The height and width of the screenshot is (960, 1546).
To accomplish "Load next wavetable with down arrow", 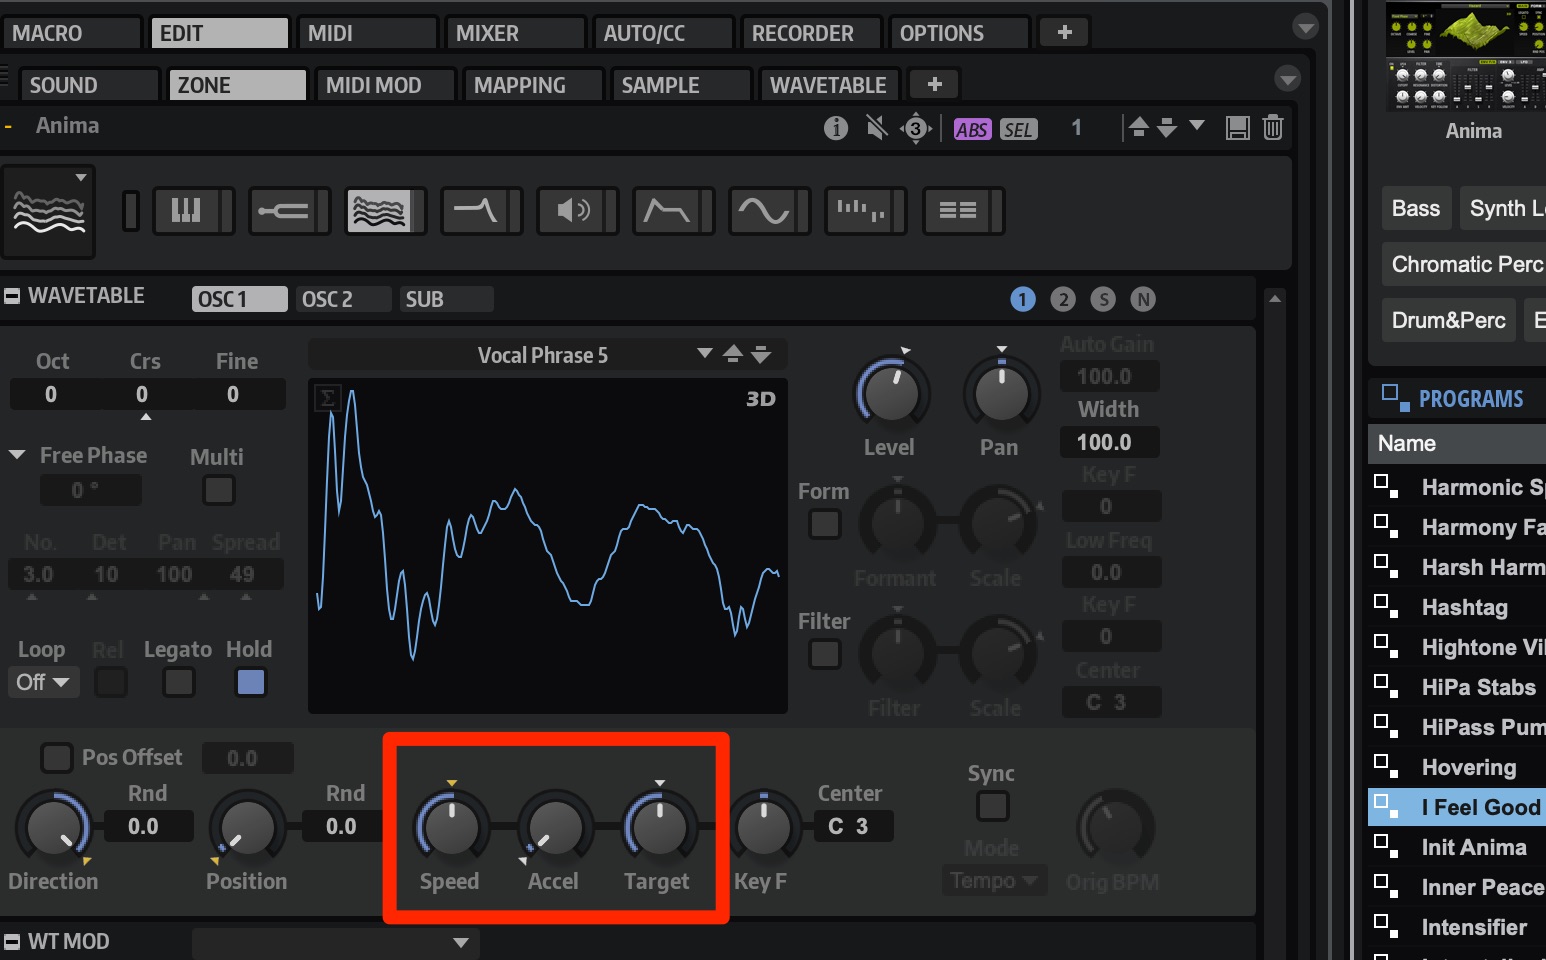I will (x=761, y=354).
